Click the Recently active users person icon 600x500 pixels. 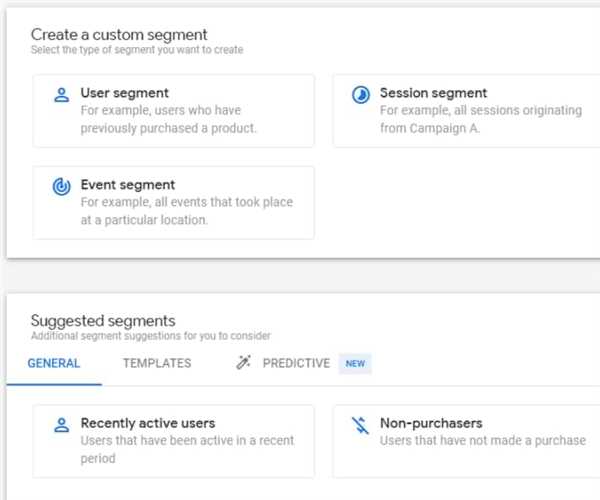point(62,425)
